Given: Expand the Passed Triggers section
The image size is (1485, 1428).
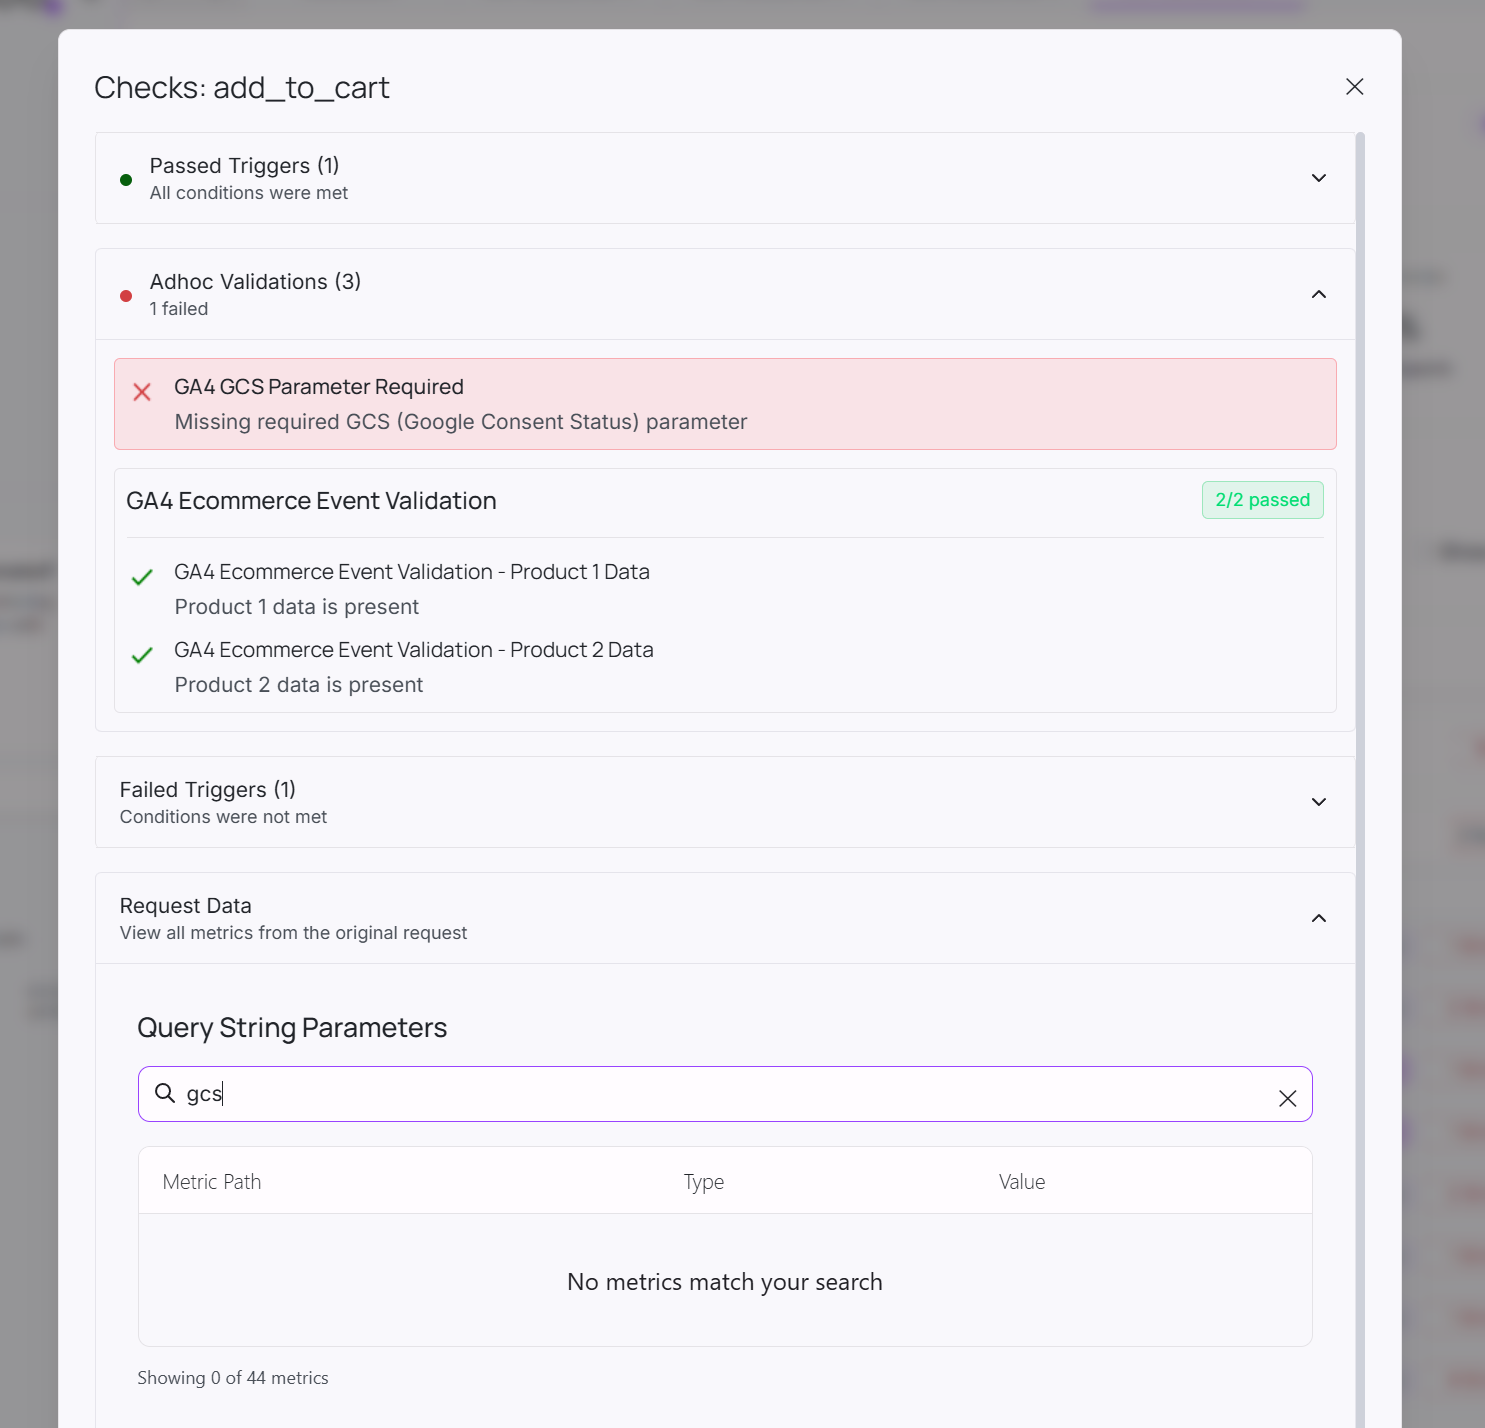Looking at the screenshot, I should (1318, 177).
